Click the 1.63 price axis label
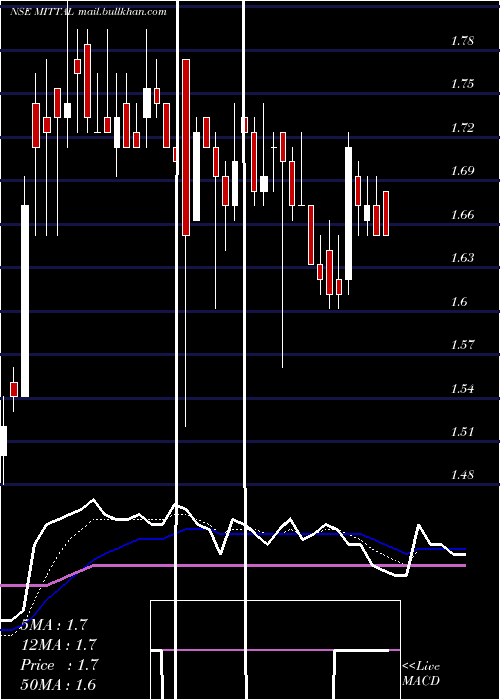This screenshot has height=700, width=500. (462, 258)
